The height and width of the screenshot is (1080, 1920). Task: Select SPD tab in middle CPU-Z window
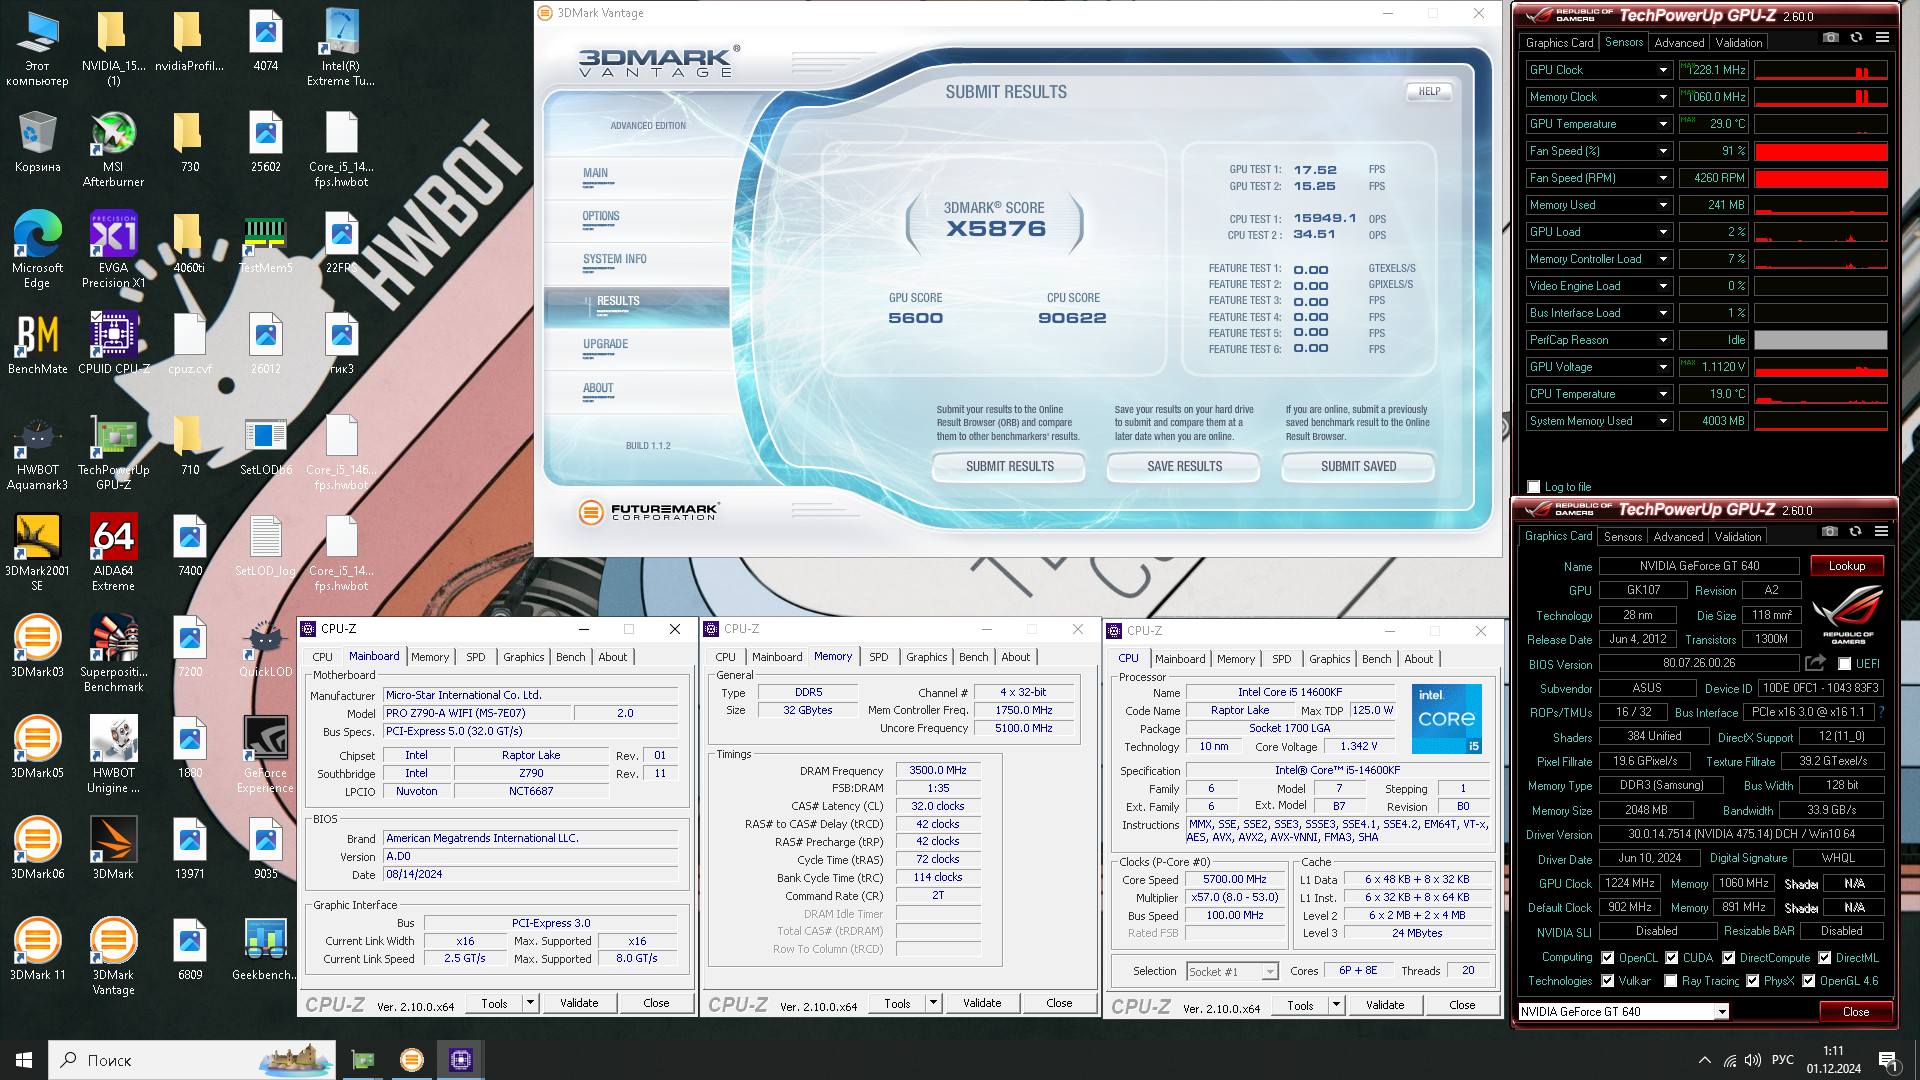point(878,657)
